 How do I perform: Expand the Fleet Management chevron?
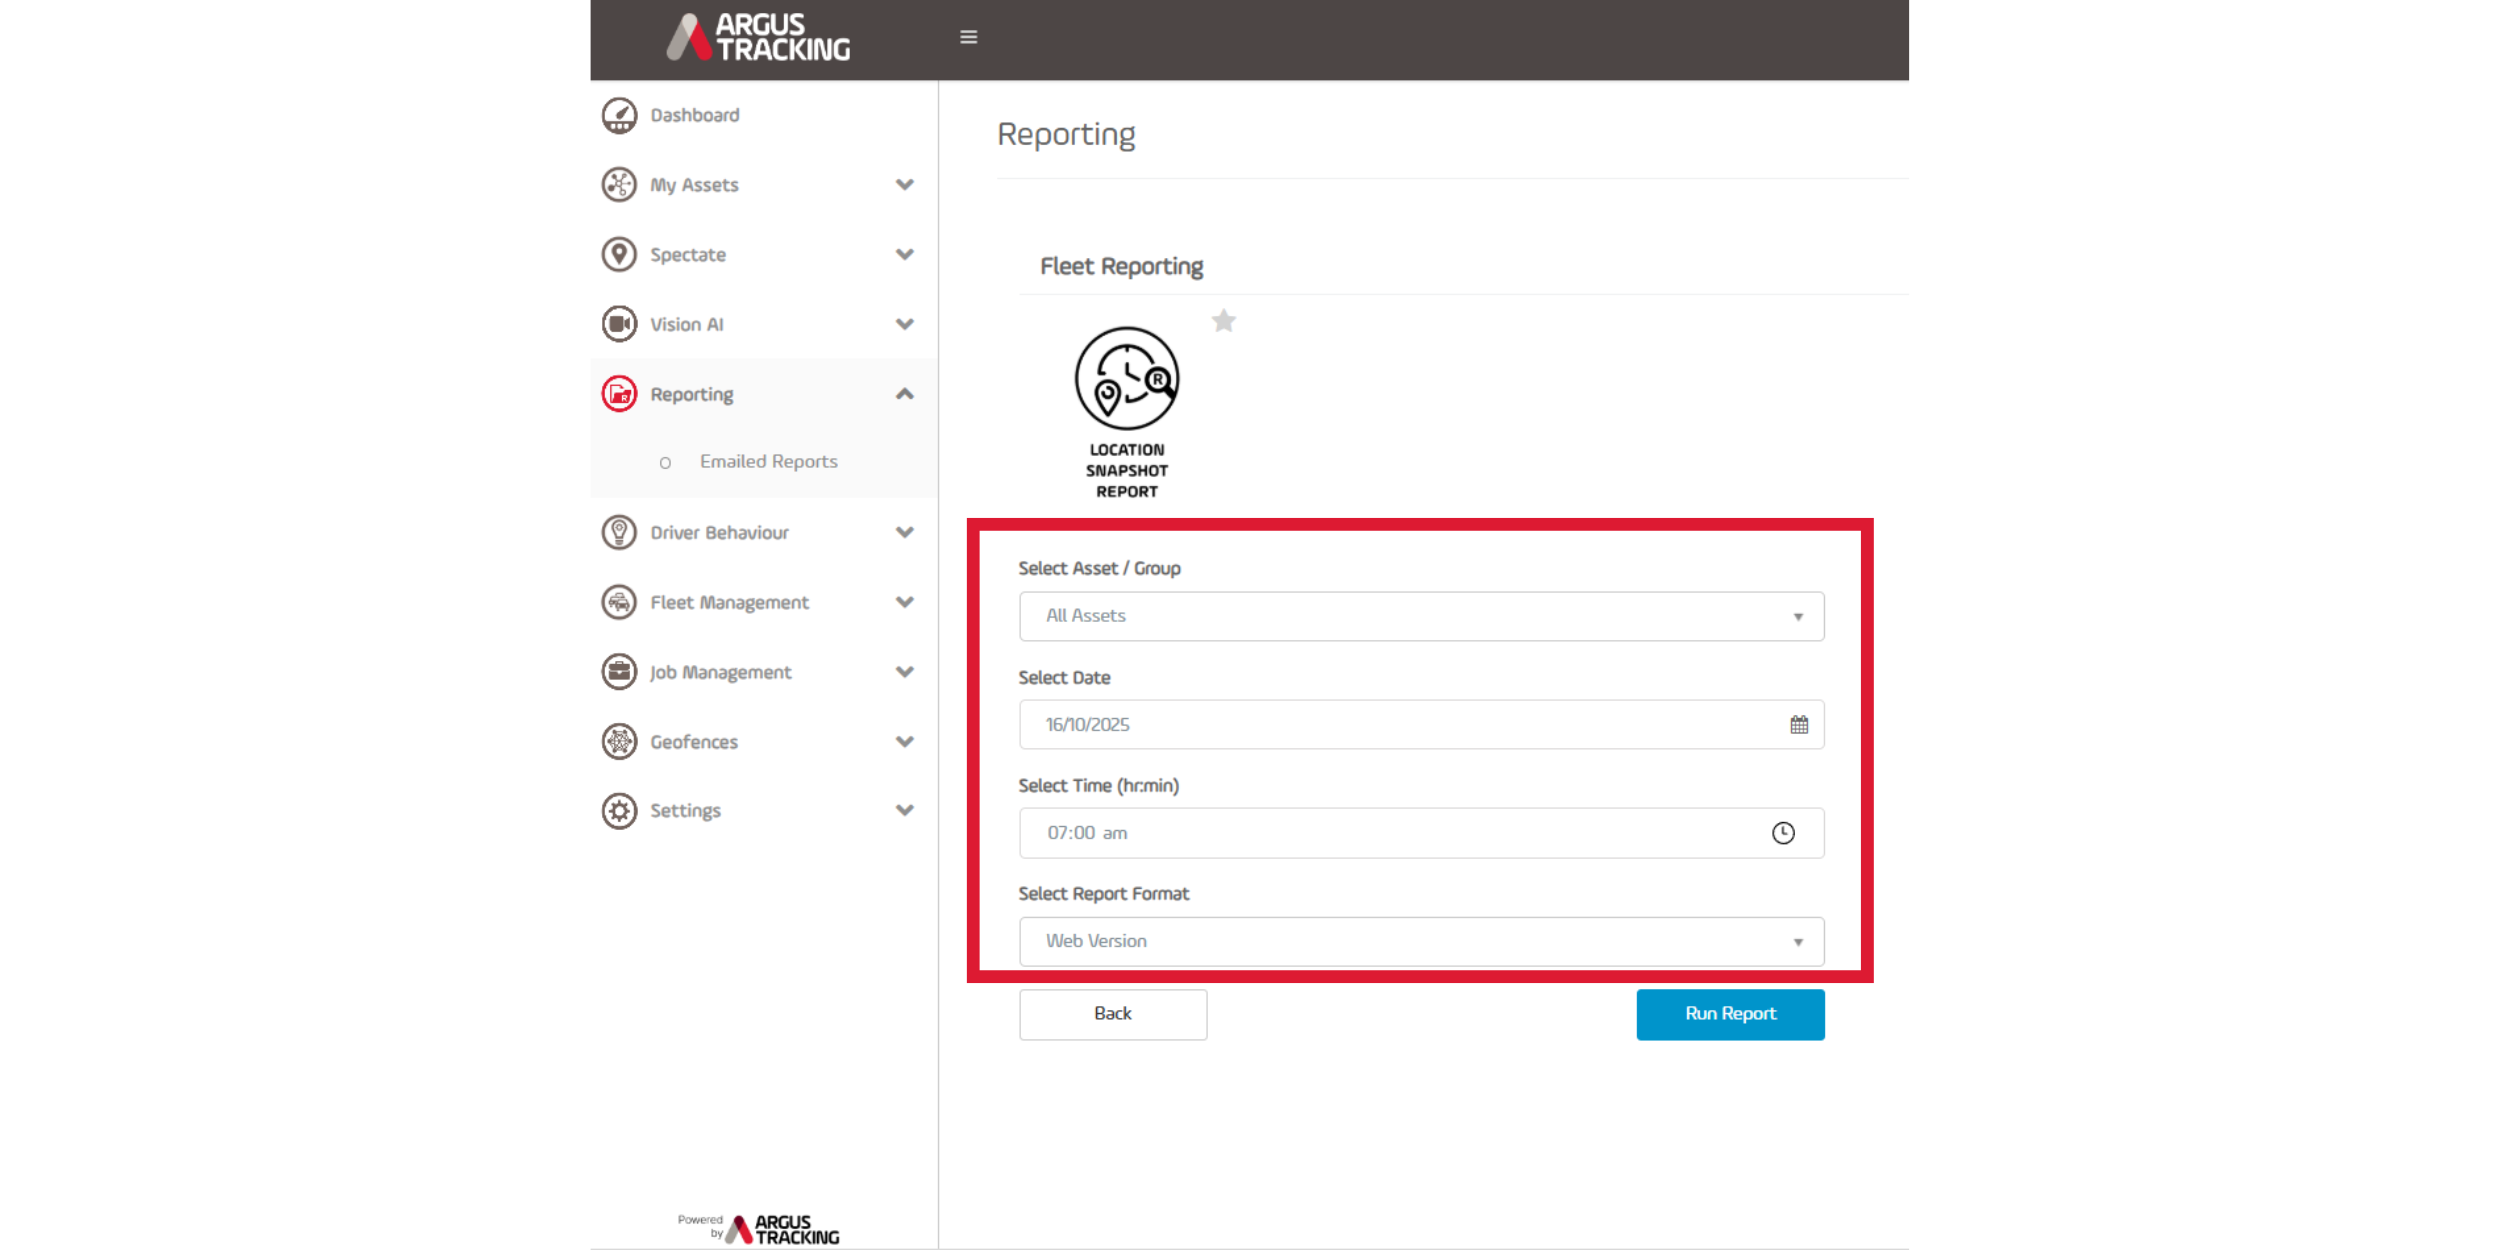(904, 602)
